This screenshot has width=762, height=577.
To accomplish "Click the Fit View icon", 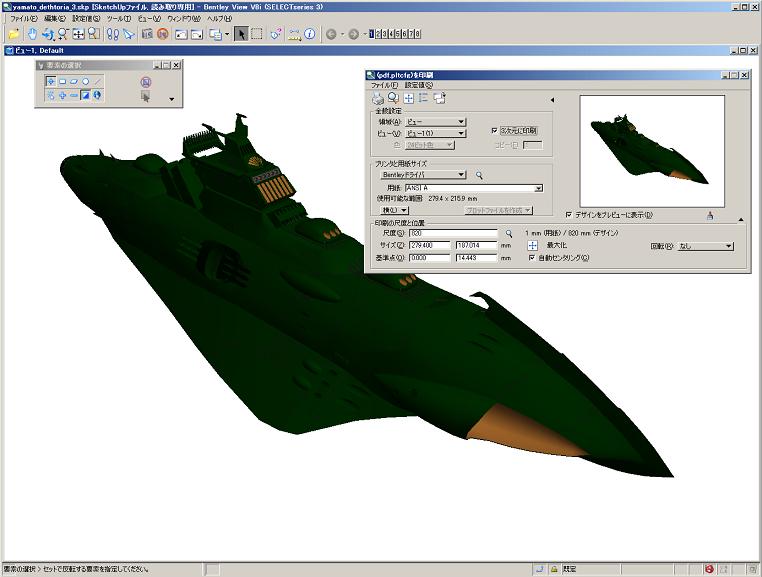I will point(79,34).
